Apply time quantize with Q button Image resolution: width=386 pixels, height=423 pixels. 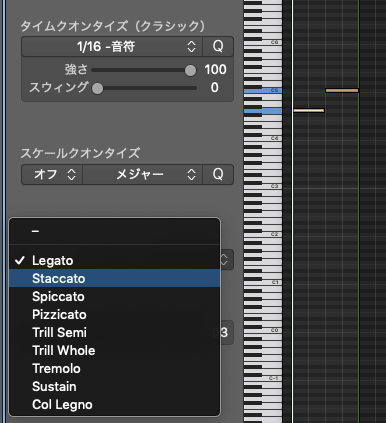(x=218, y=46)
